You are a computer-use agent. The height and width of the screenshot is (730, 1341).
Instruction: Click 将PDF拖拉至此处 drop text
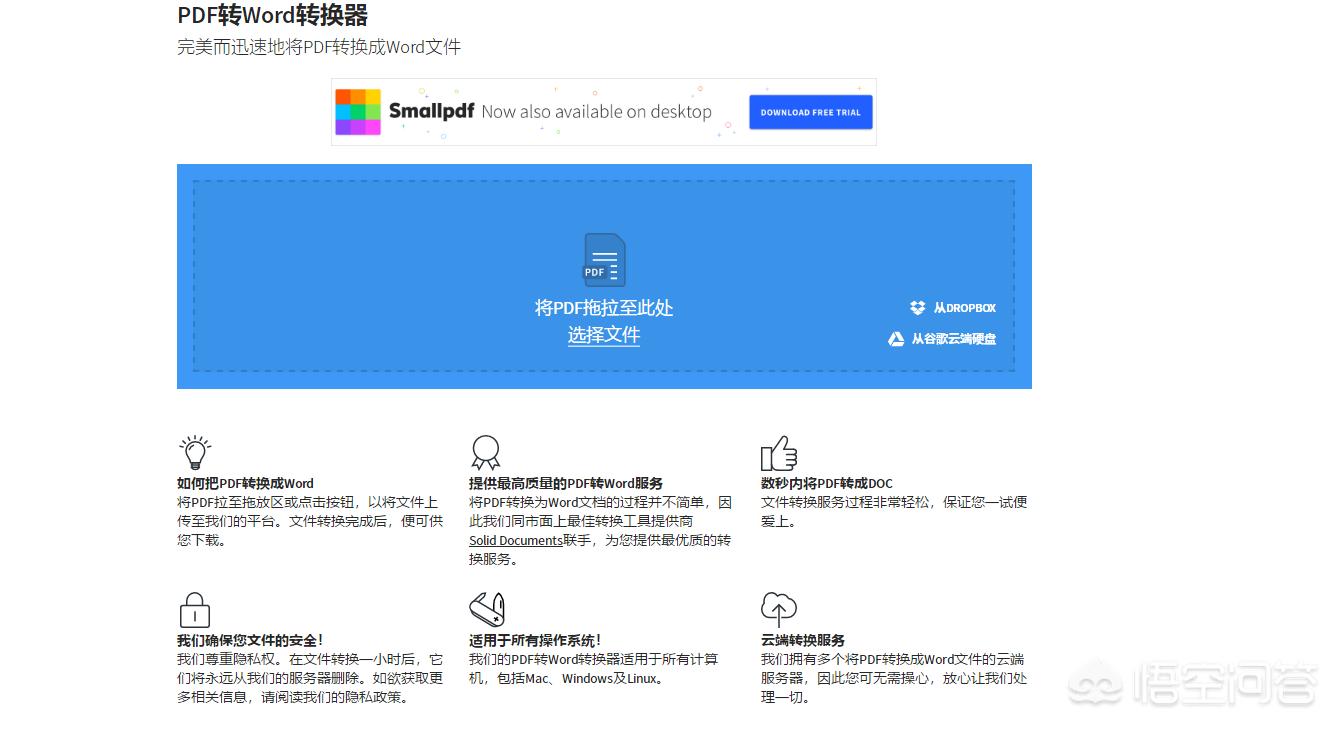pos(604,308)
